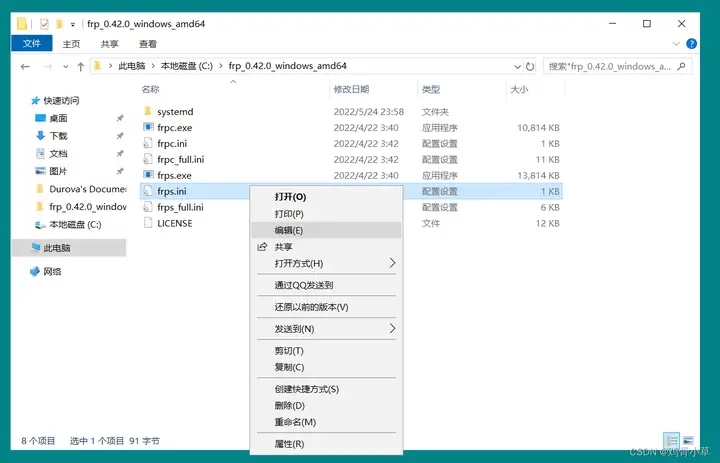Select the LICENSE file icon

148,223
